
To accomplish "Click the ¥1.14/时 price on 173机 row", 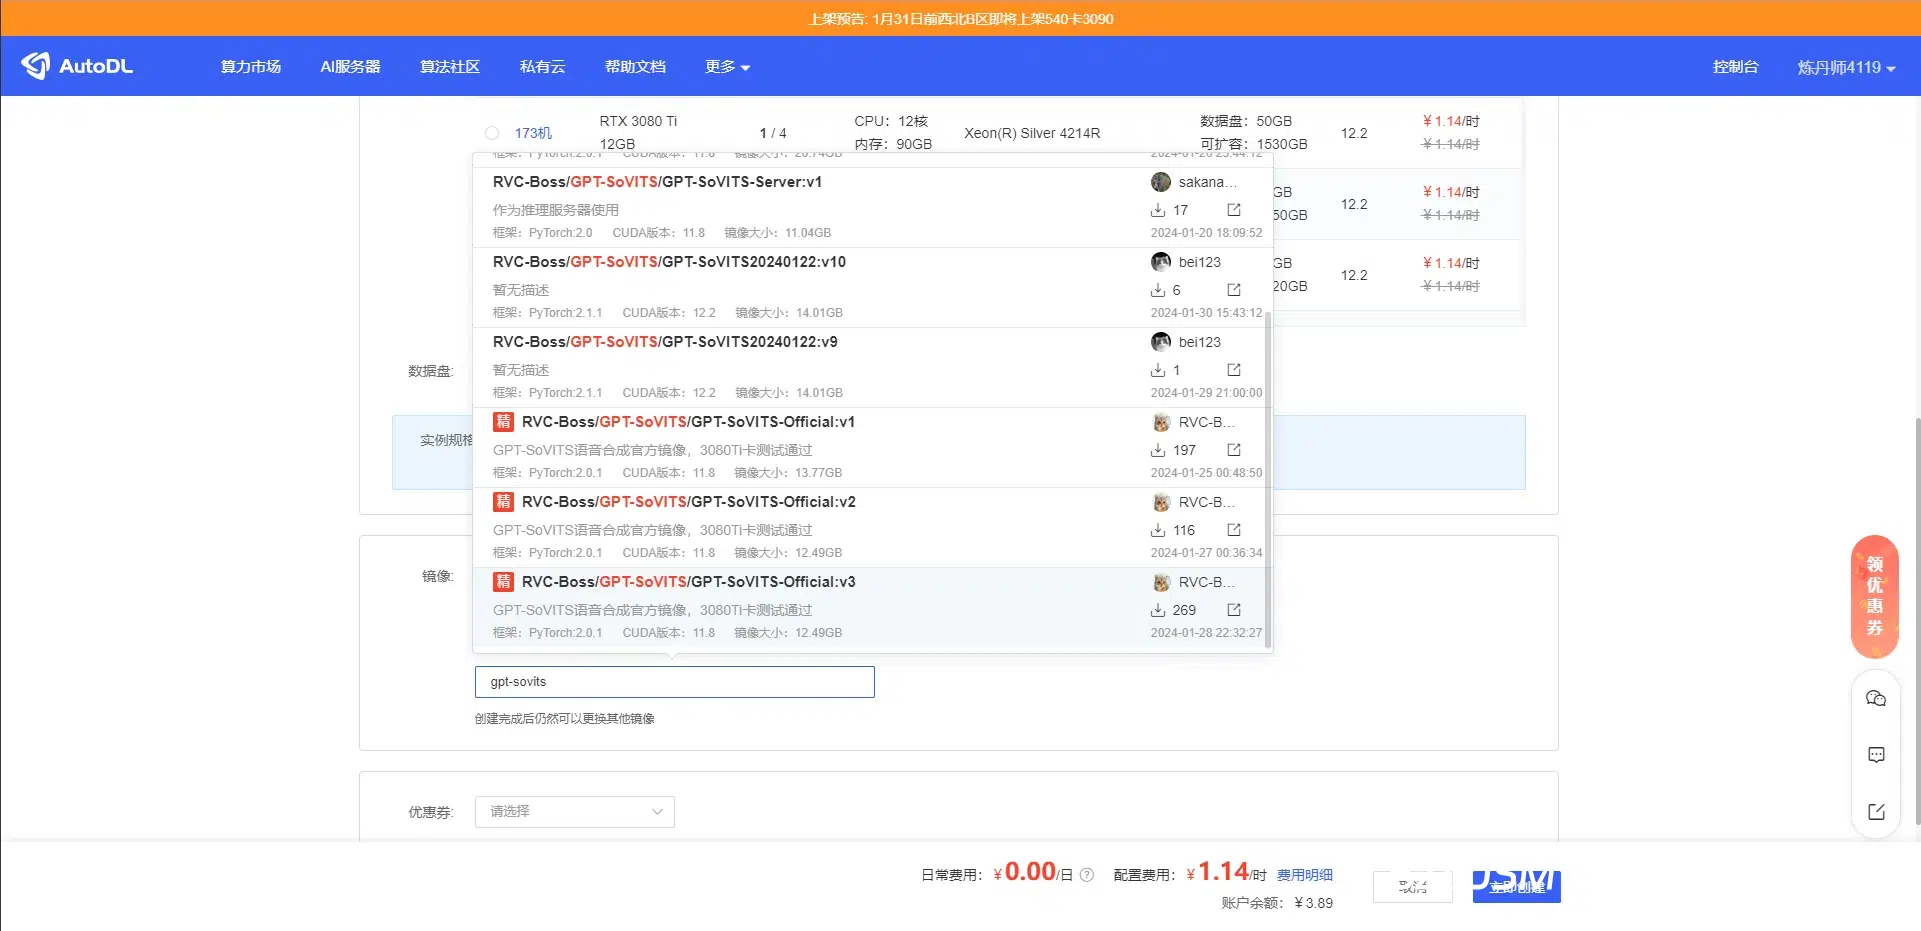I will [1451, 121].
